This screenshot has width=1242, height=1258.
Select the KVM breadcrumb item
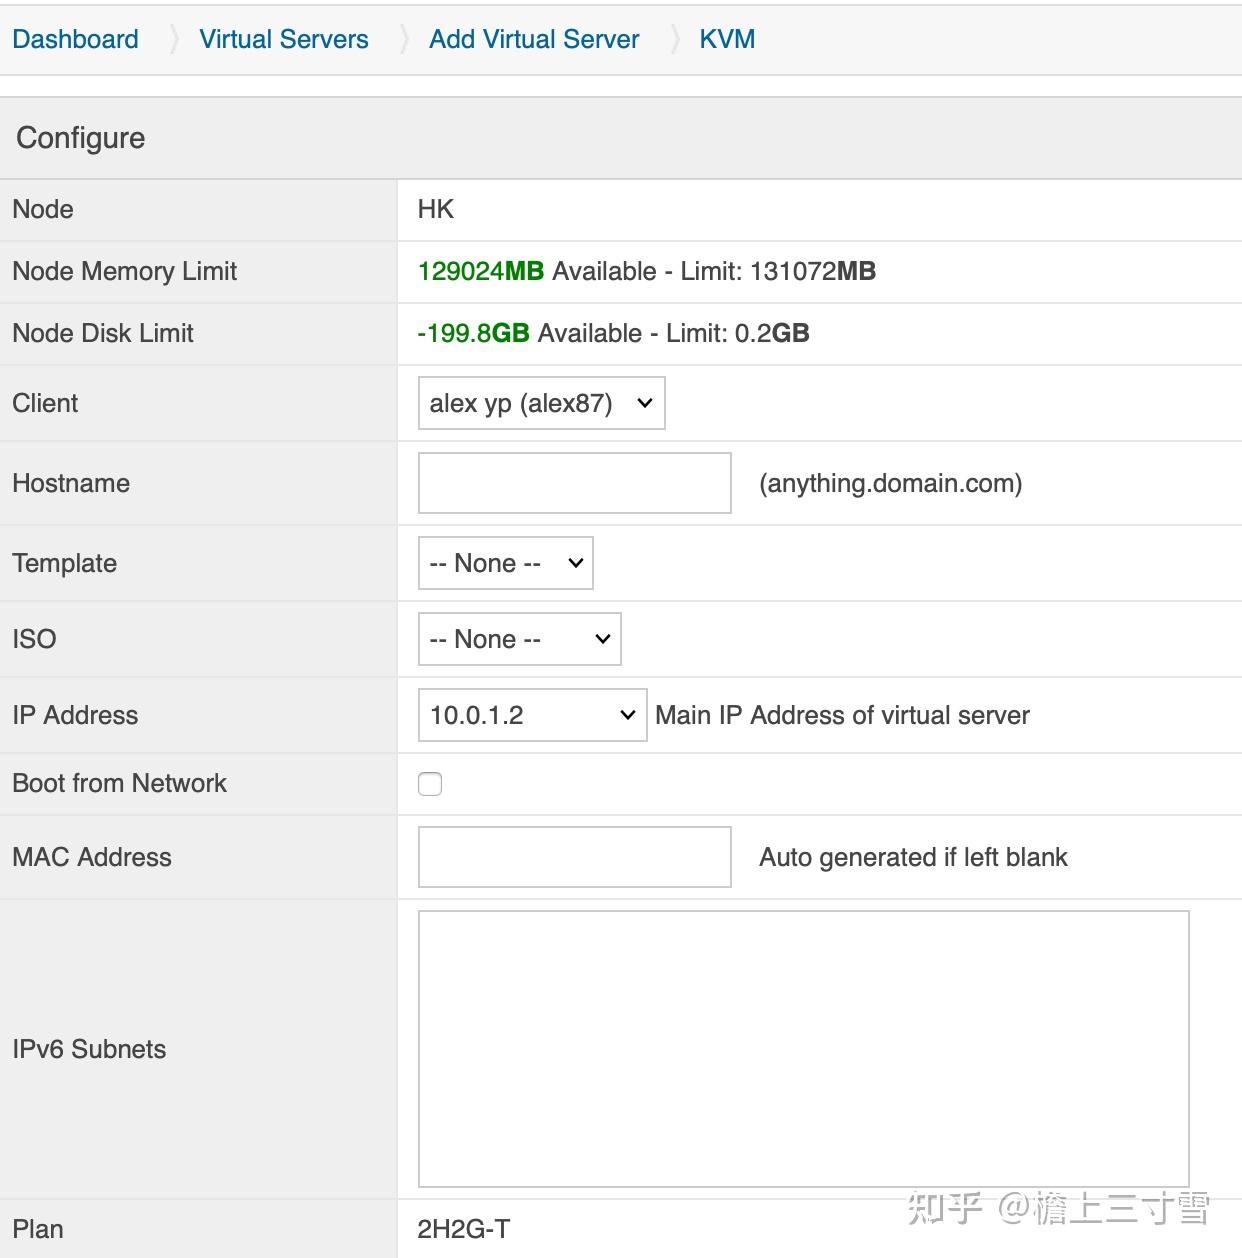[727, 39]
